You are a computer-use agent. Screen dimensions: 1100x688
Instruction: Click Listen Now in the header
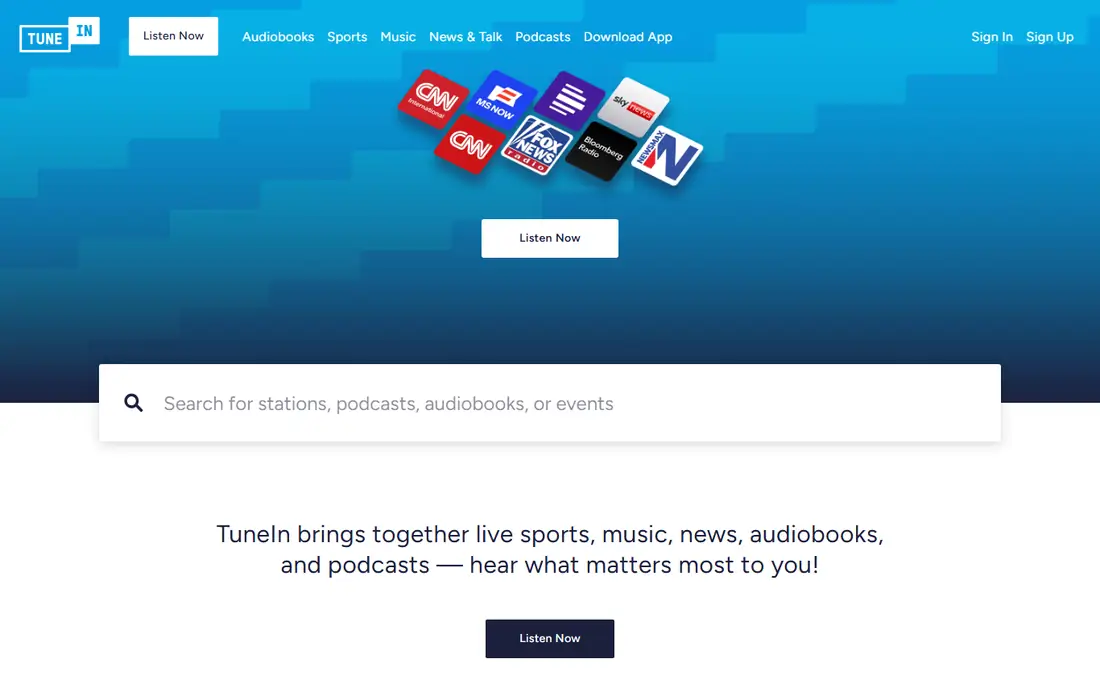[173, 36]
